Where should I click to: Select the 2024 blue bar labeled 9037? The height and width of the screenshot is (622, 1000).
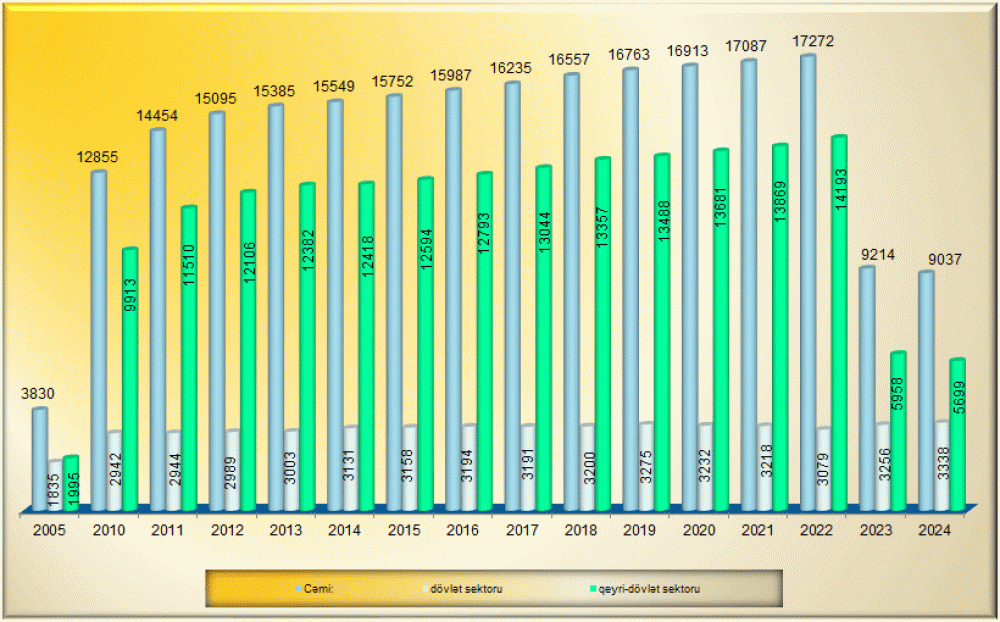926,390
